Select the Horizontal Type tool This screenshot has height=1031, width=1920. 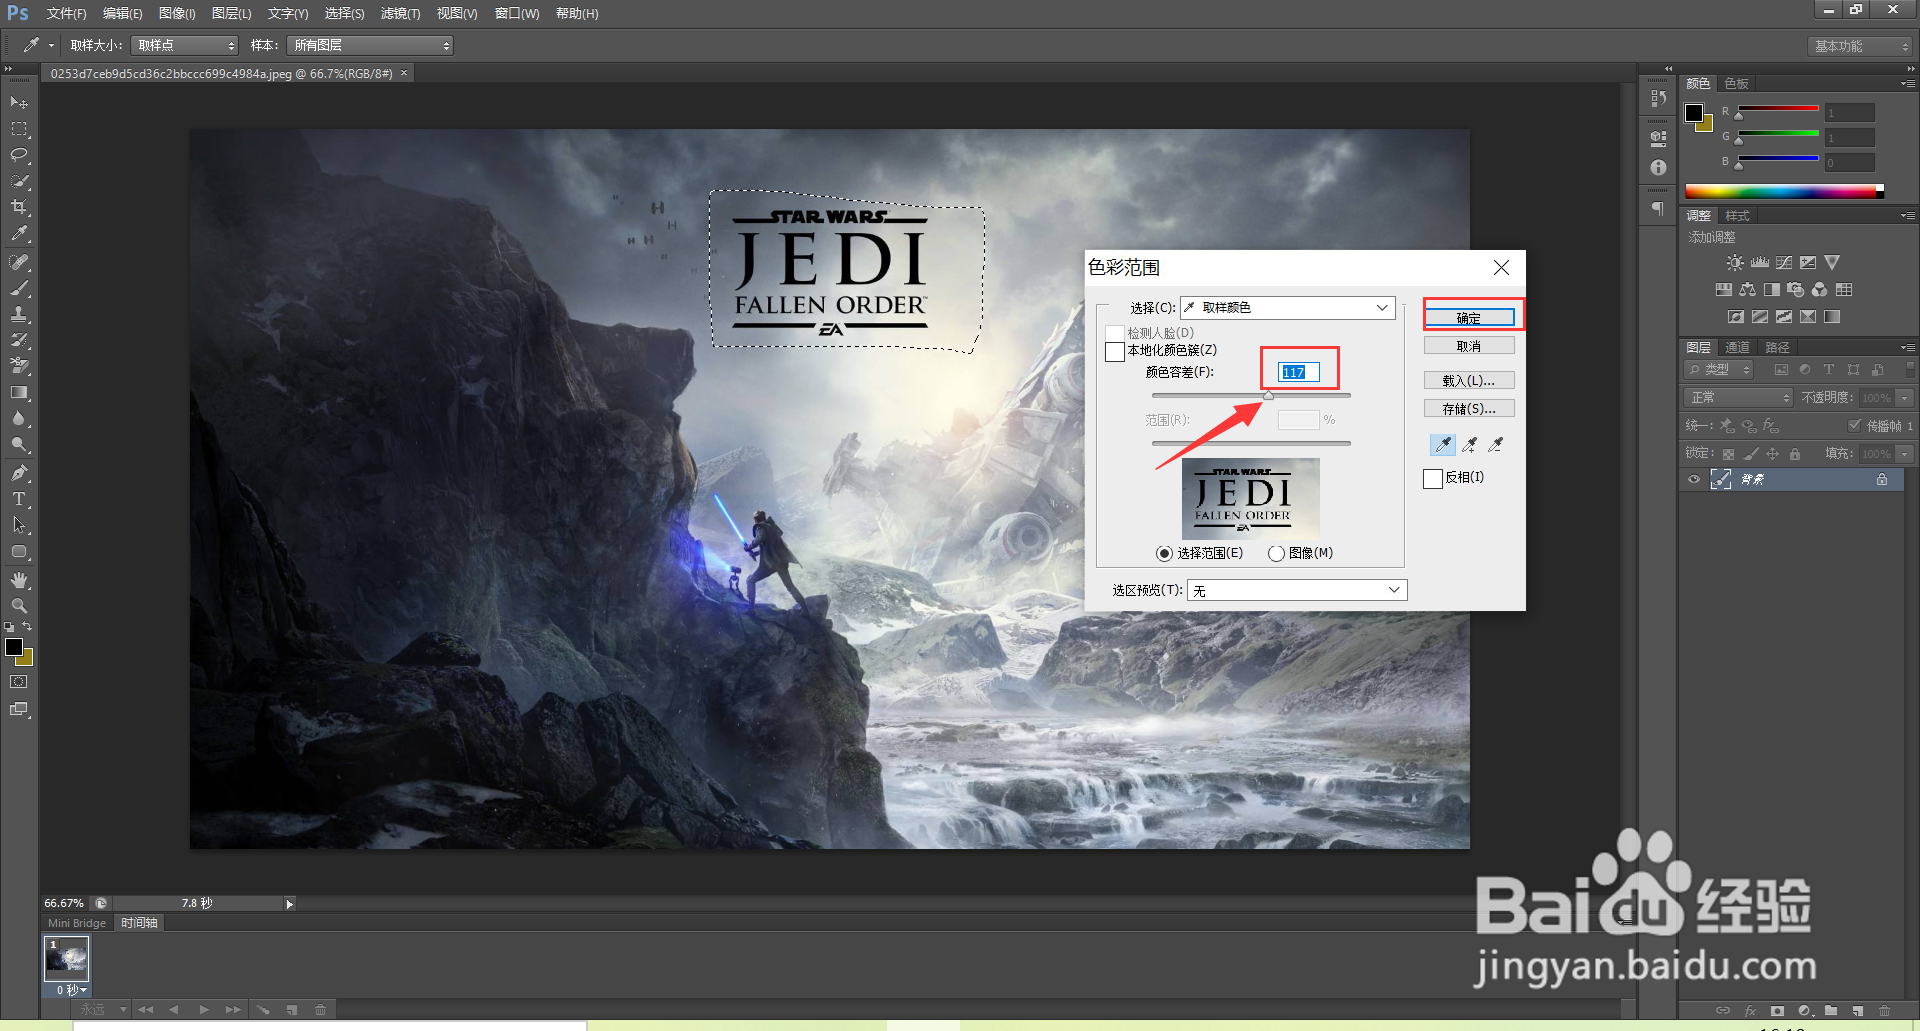[x=19, y=499]
